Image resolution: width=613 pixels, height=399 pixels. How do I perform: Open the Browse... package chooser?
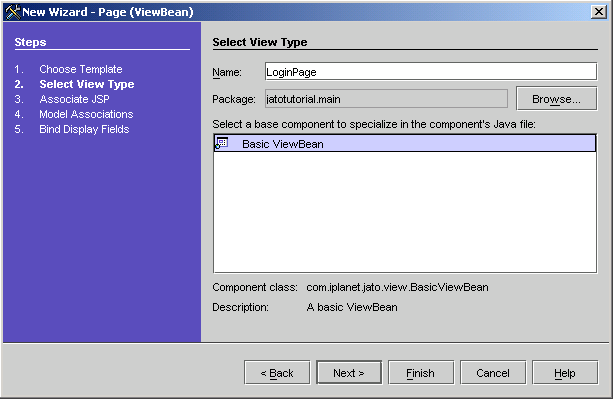tap(556, 99)
